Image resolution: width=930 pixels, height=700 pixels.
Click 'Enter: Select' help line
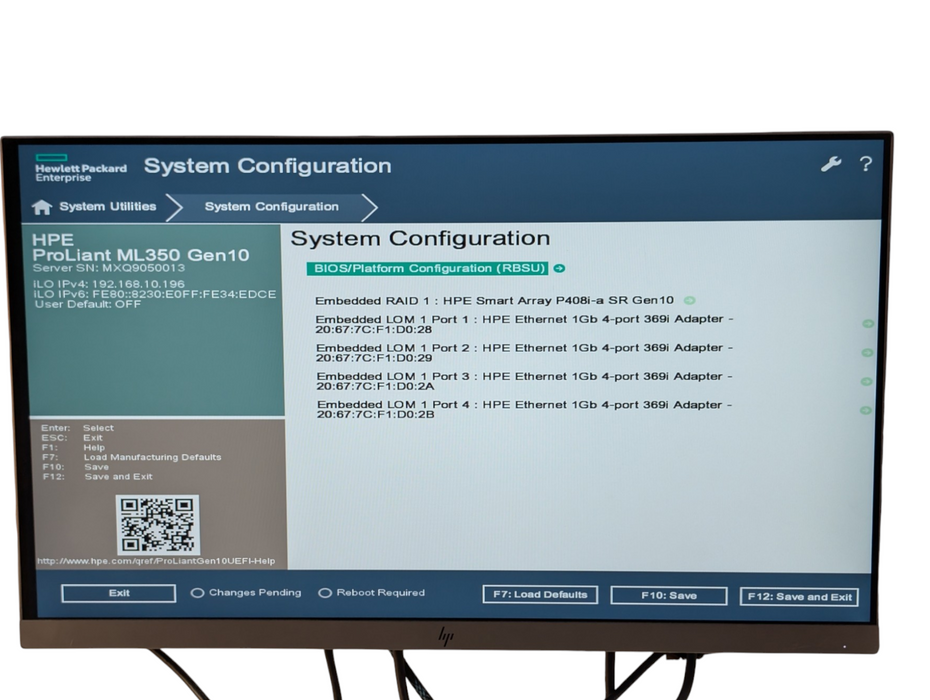[77, 428]
